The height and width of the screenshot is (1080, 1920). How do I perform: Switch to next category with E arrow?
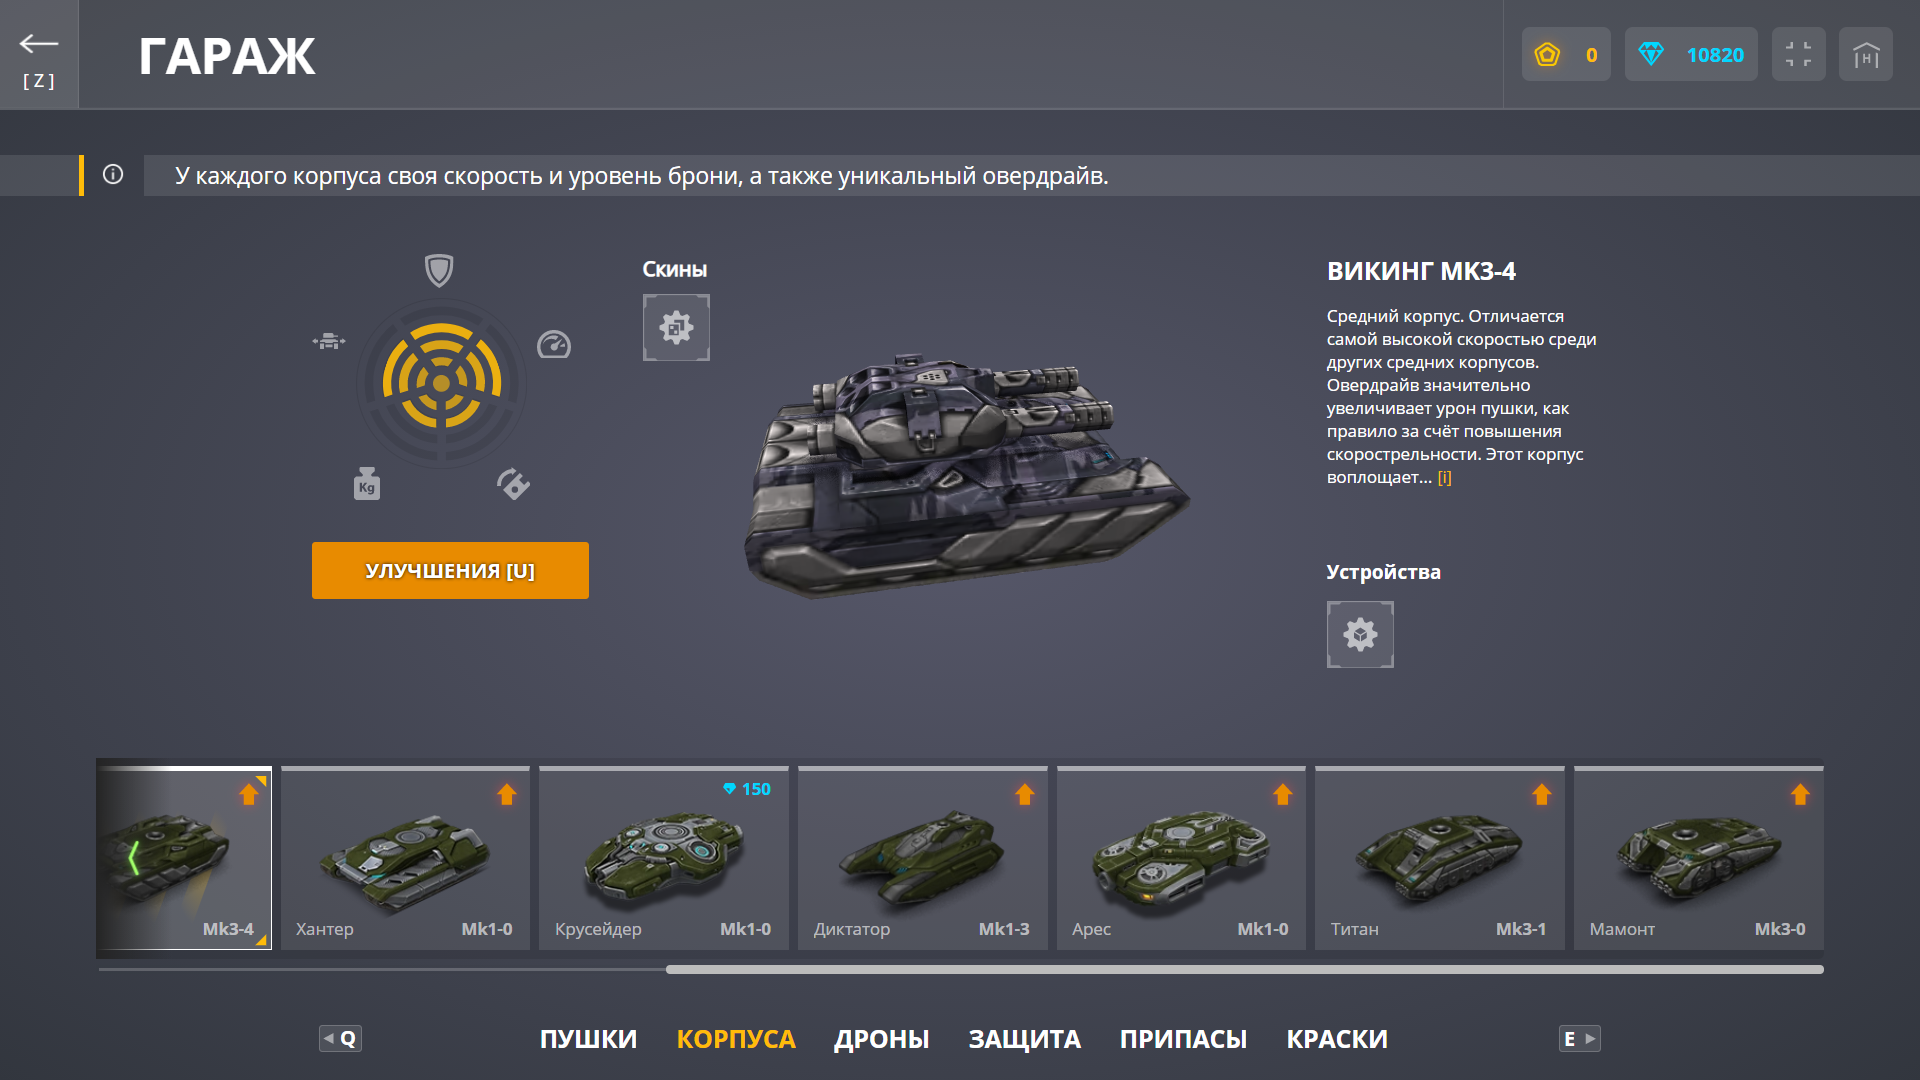(x=1580, y=1038)
